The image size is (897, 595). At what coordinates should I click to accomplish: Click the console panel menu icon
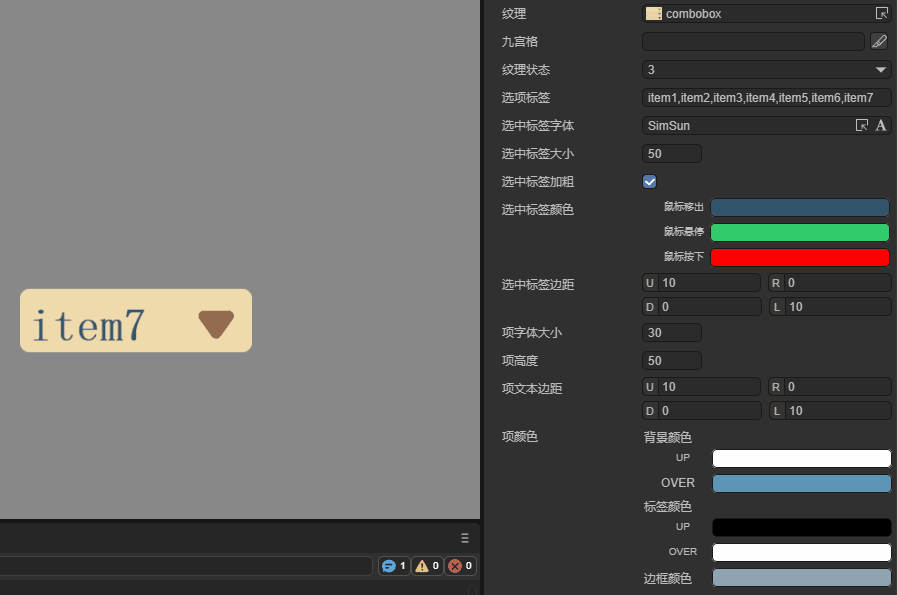[x=464, y=538]
